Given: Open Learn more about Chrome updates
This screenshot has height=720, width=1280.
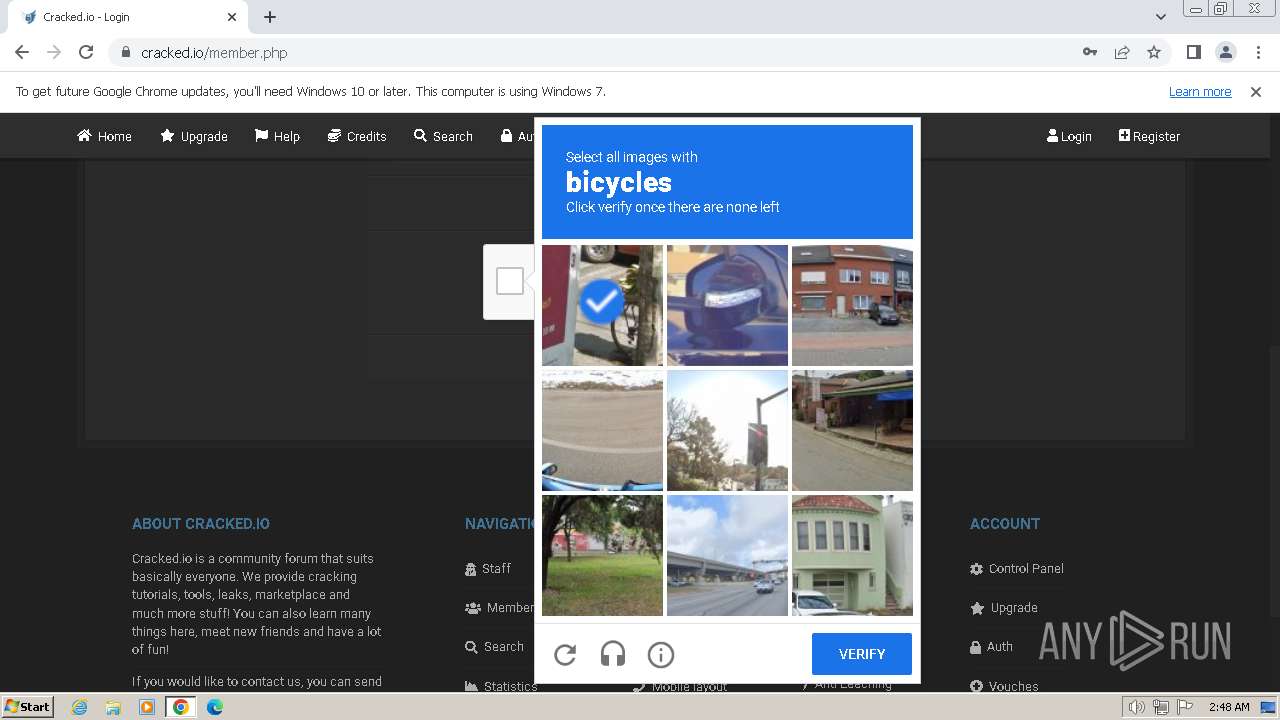Looking at the screenshot, I should coord(1200,91).
